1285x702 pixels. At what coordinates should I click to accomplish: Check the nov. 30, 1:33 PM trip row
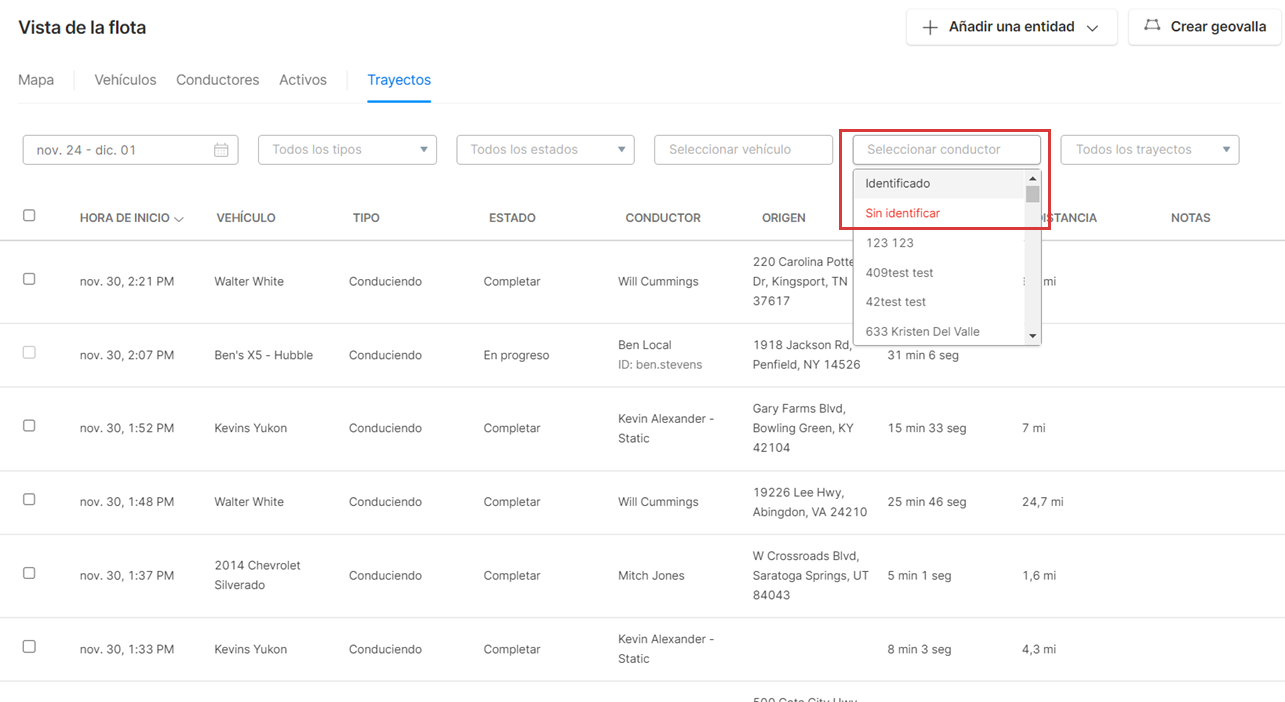29,647
